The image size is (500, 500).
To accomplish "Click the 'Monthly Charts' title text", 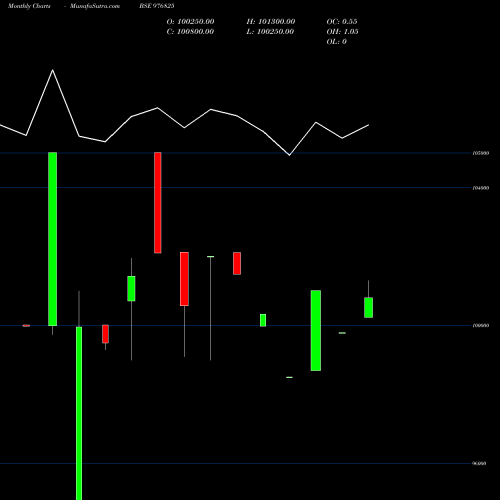I will [x=29, y=6].
